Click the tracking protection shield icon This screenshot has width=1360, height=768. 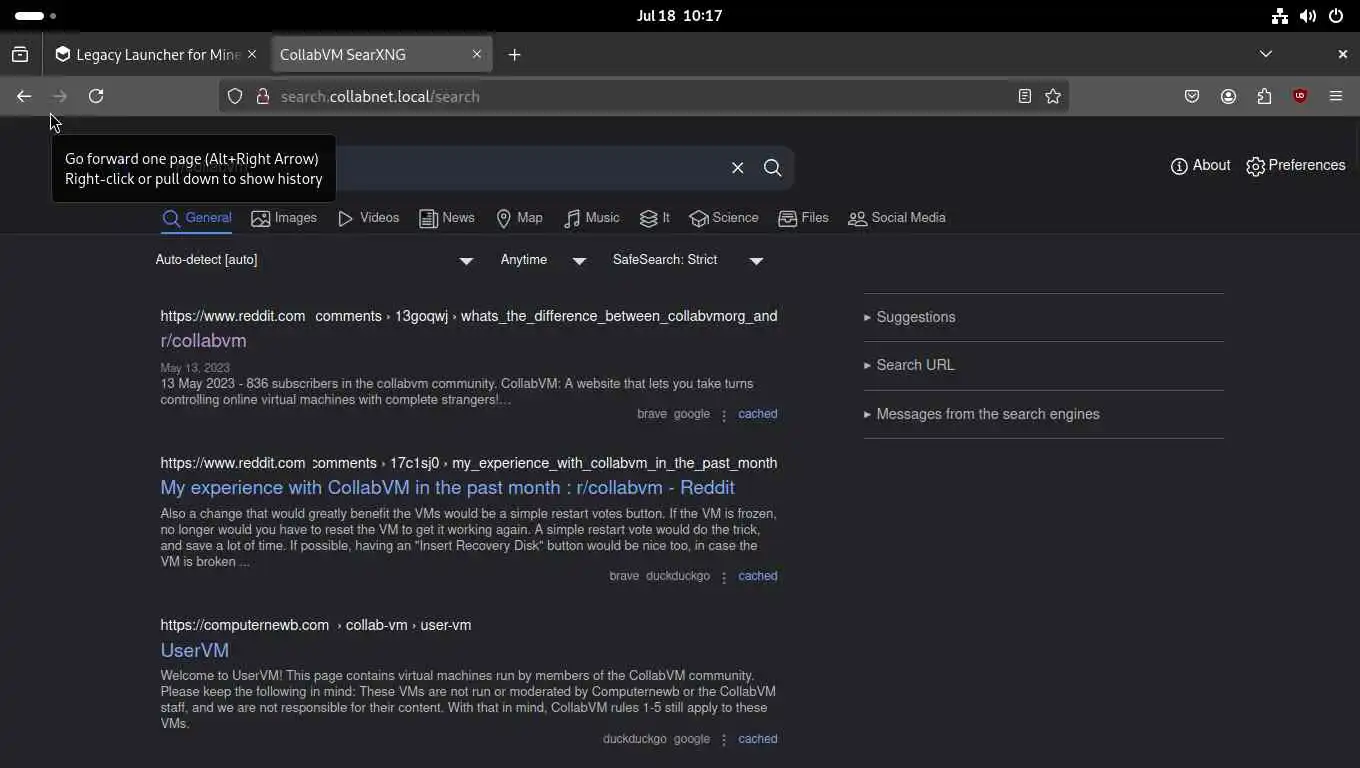pos(235,96)
